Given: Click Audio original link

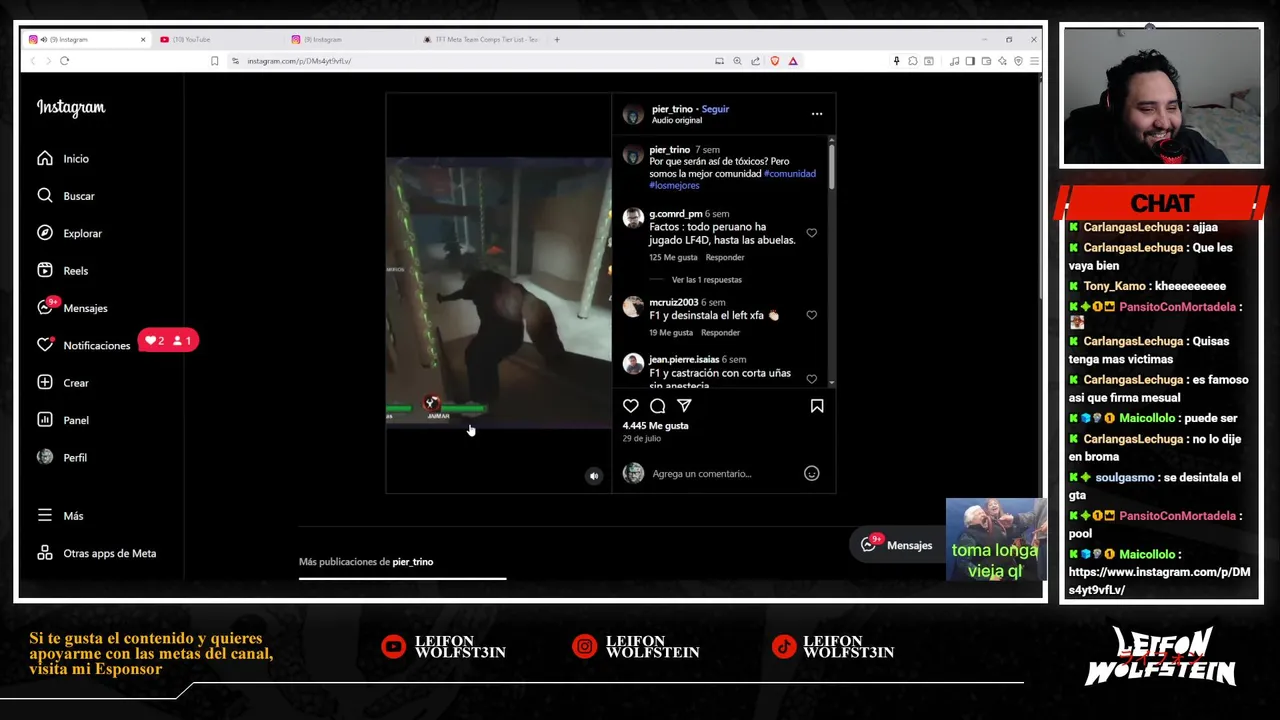Looking at the screenshot, I should click(677, 120).
